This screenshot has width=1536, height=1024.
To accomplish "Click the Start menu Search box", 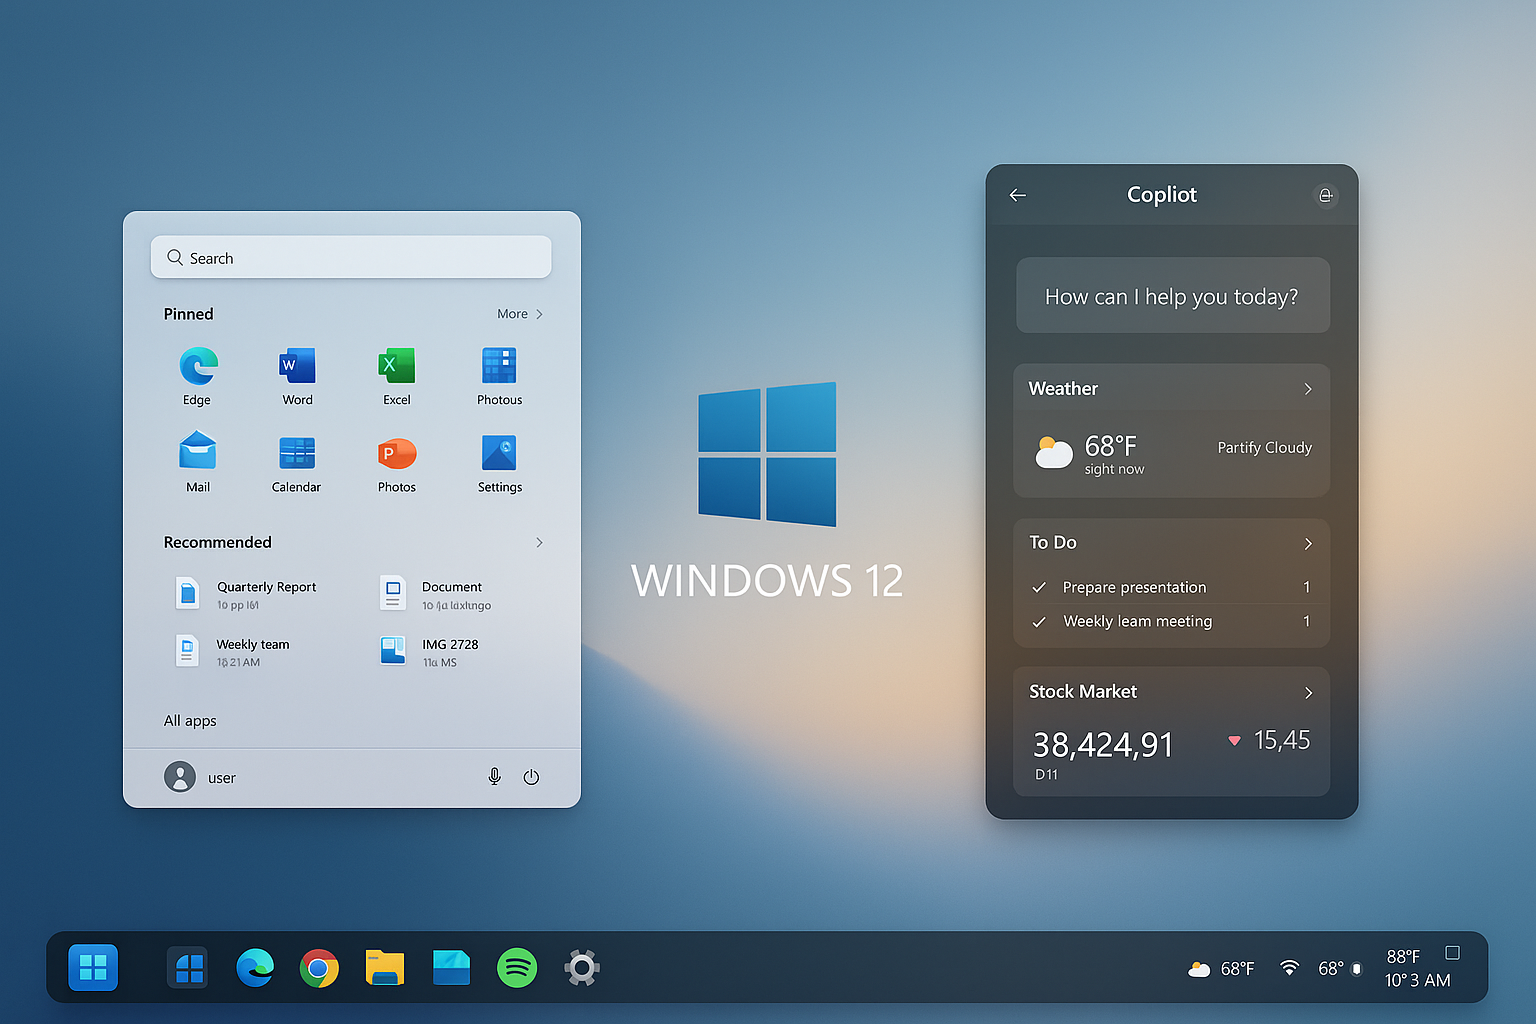I will pos(351,257).
